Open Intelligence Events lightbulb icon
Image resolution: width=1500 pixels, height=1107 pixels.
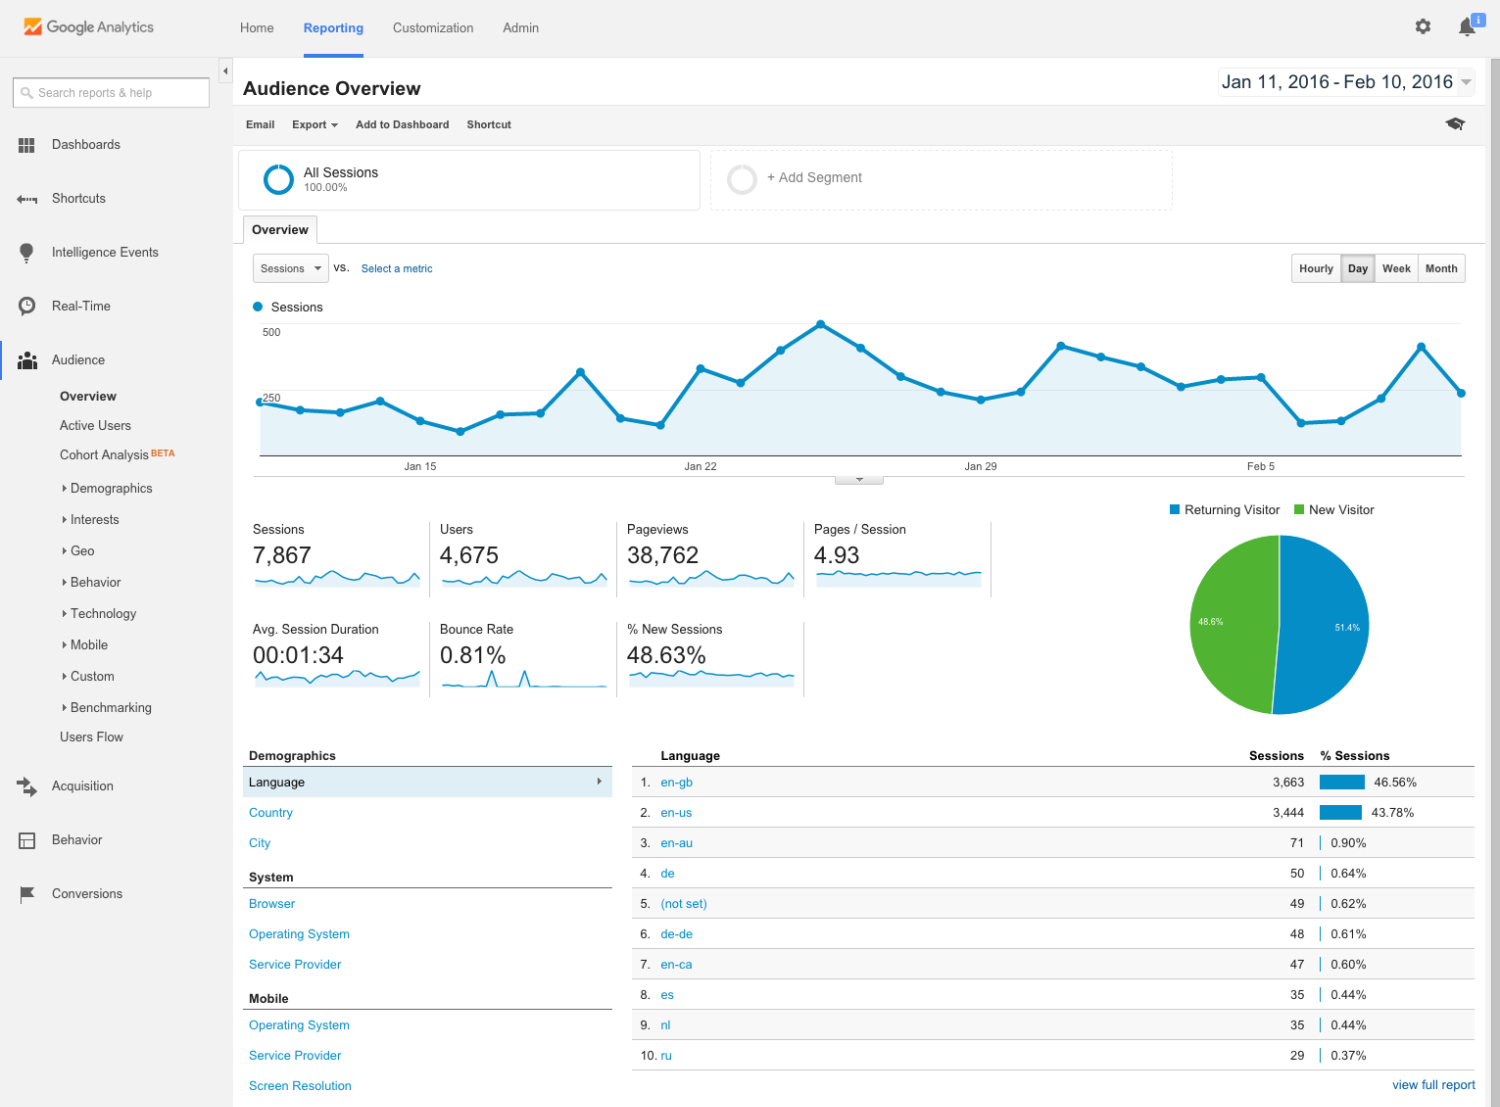(x=27, y=252)
